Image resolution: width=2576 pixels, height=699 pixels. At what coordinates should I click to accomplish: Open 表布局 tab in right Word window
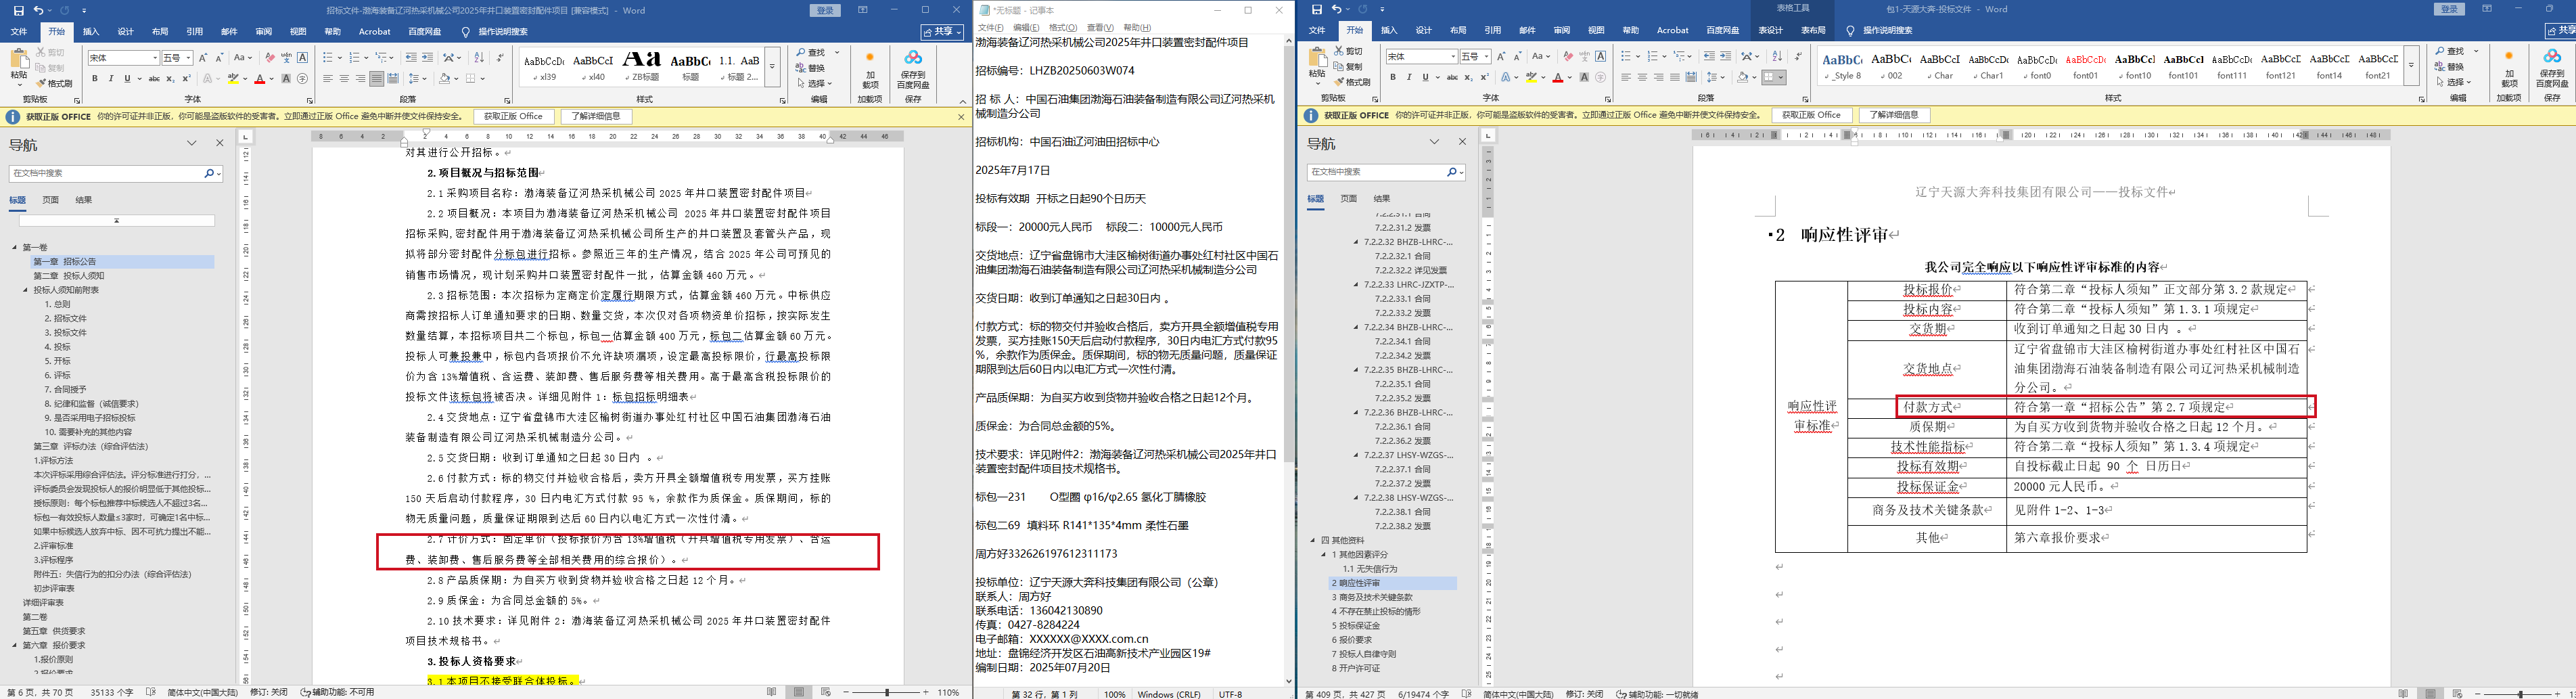[x=1813, y=30]
